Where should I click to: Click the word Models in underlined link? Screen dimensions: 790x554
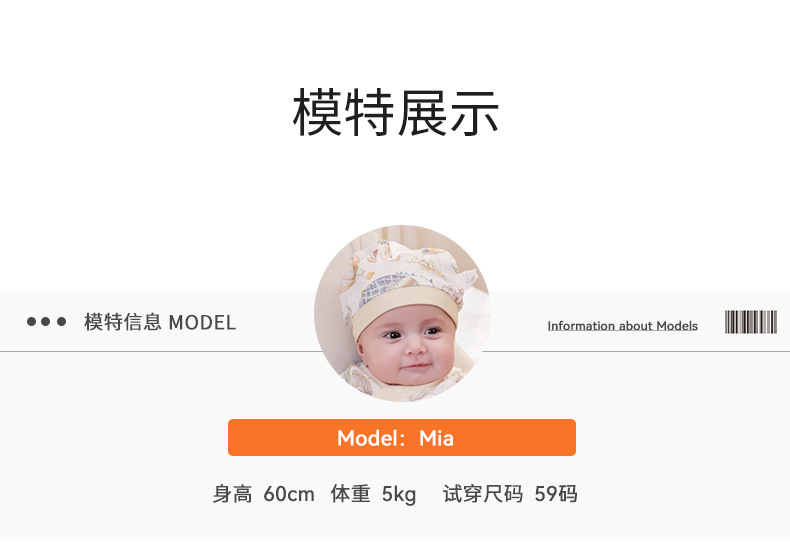pos(677,326)
